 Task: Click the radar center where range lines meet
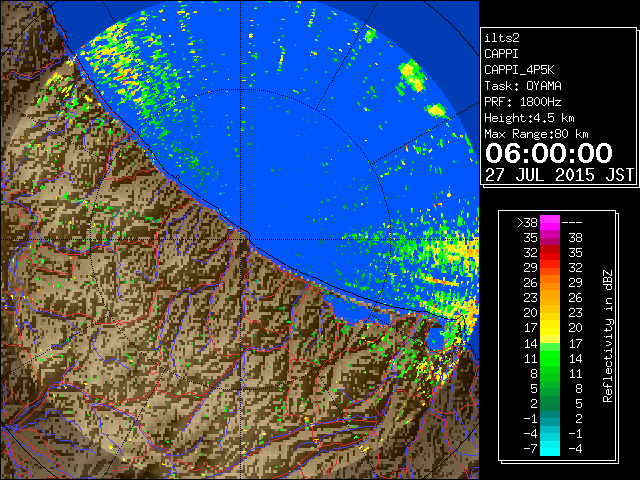click(x=241, y=239)
